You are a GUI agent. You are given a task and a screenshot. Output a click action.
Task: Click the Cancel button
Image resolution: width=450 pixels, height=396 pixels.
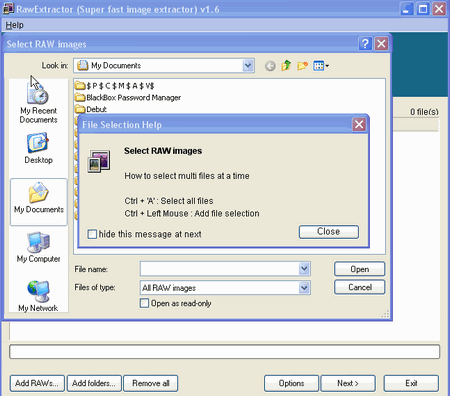360,287
